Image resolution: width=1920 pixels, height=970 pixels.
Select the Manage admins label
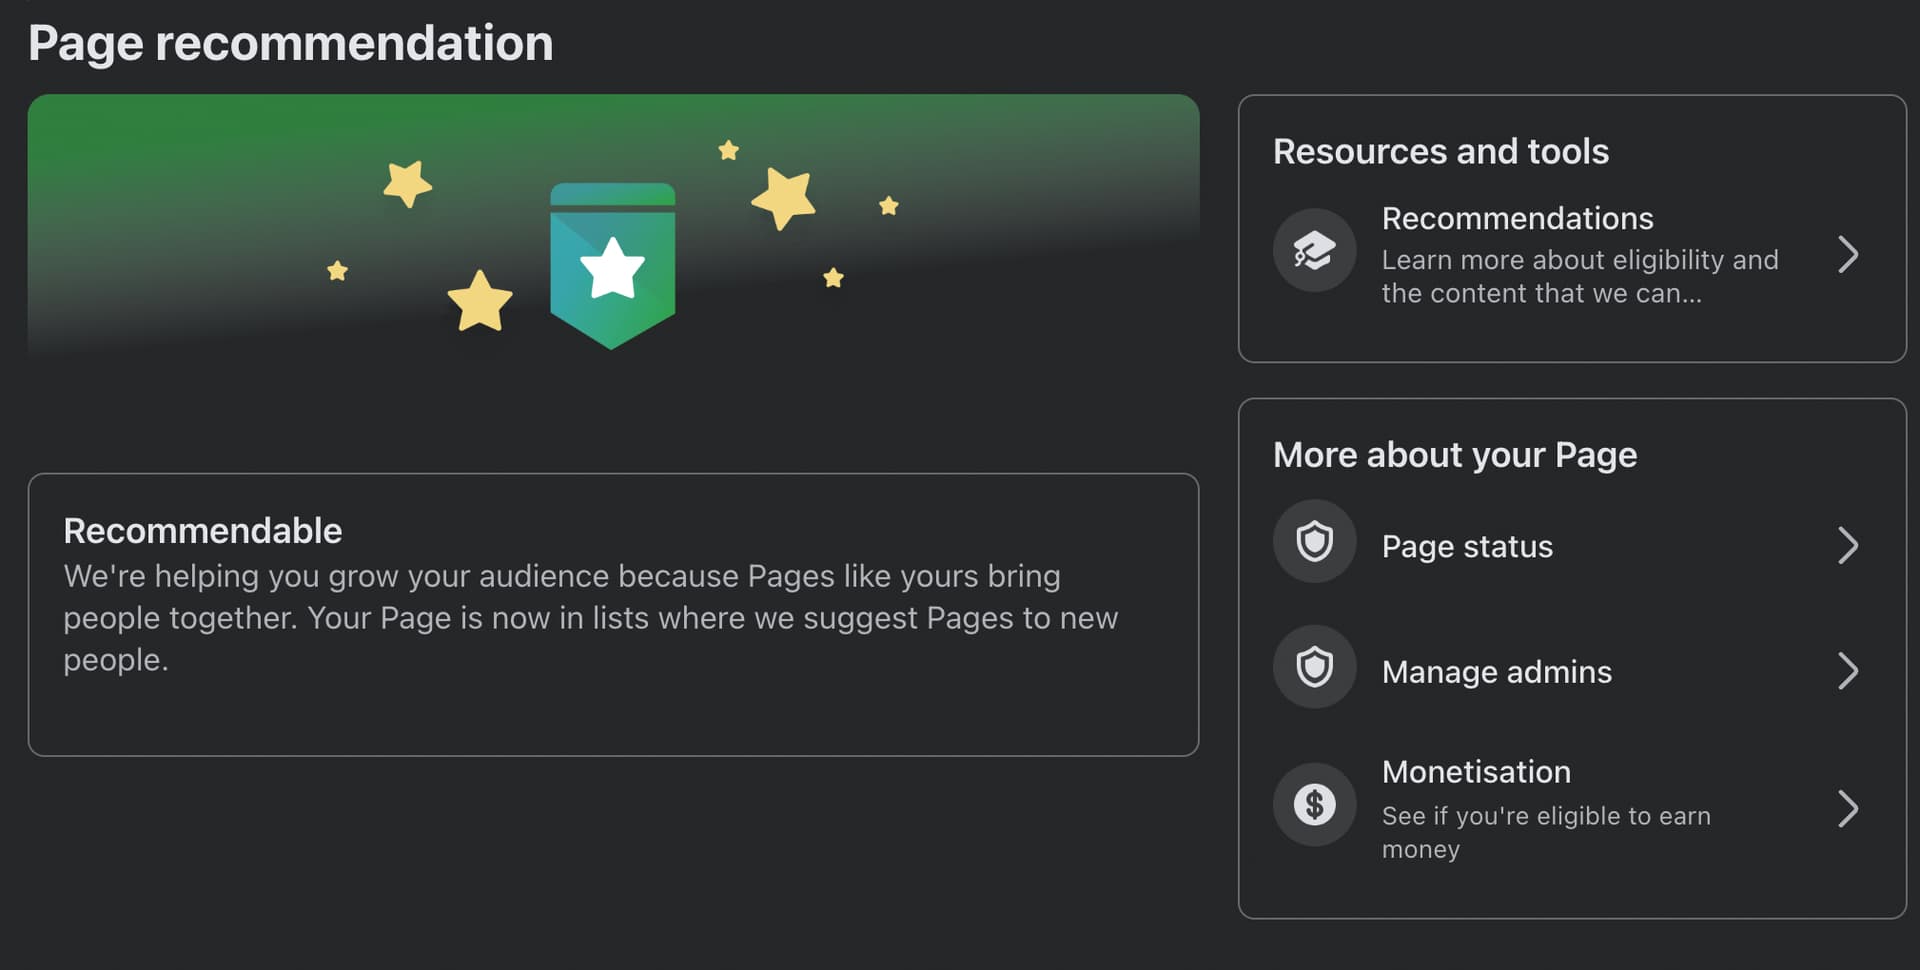click(1496, 671)
